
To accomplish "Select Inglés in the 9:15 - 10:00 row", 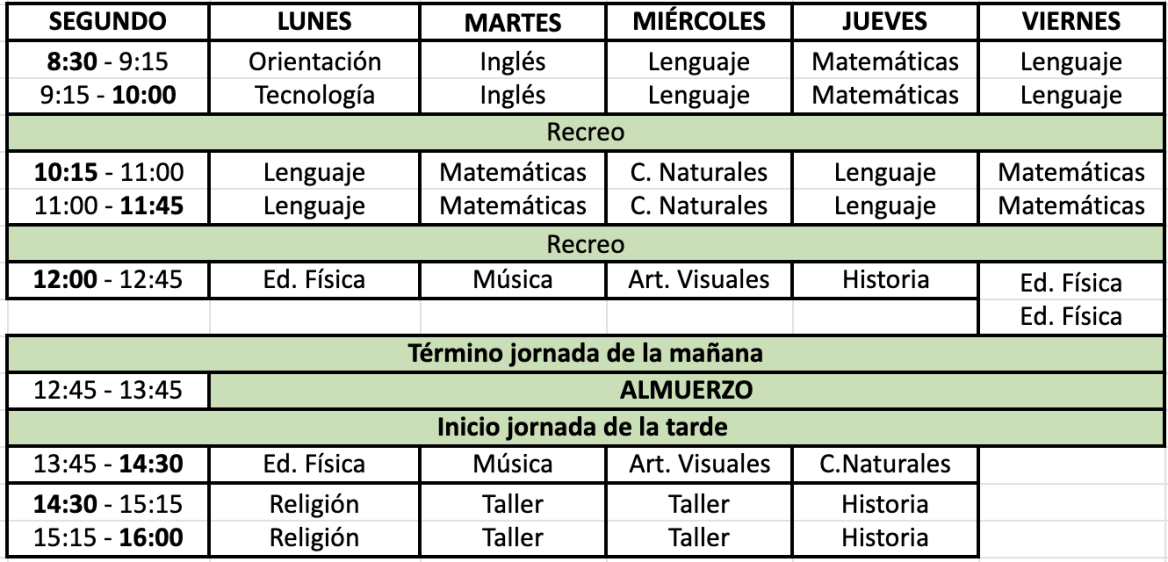I will click(513, 96).
